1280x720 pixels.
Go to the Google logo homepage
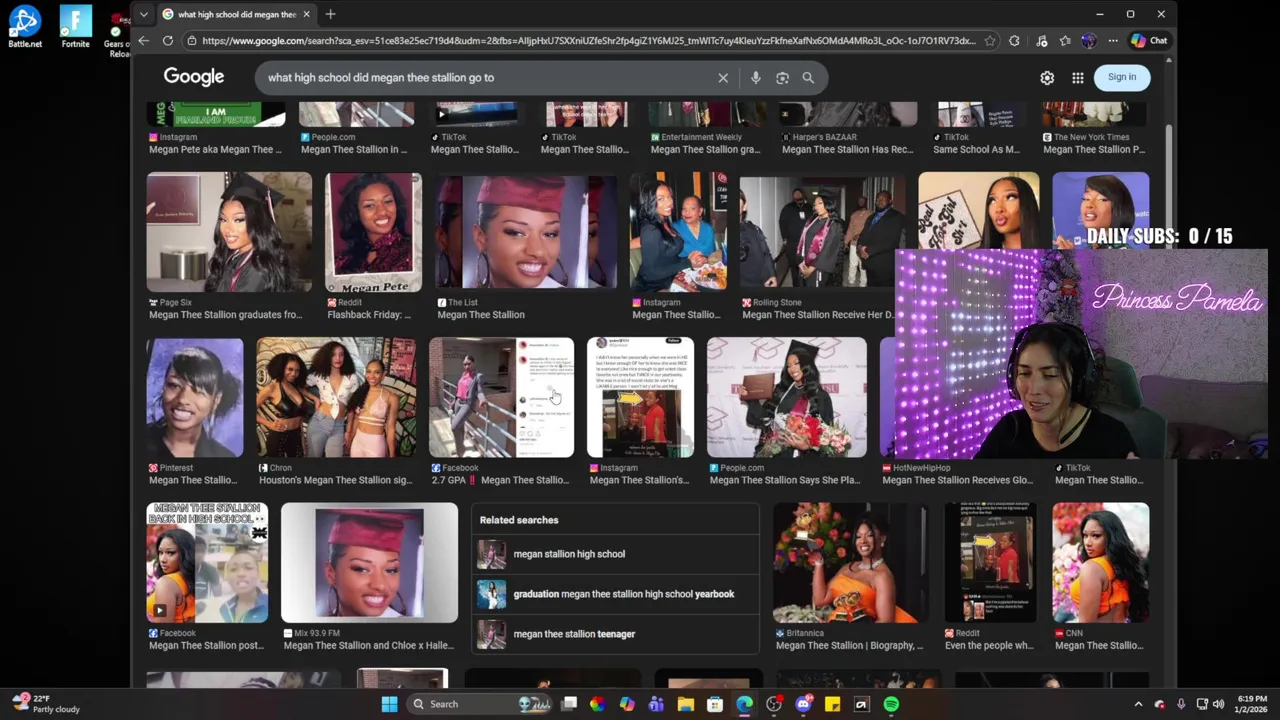tap(194, 77)
